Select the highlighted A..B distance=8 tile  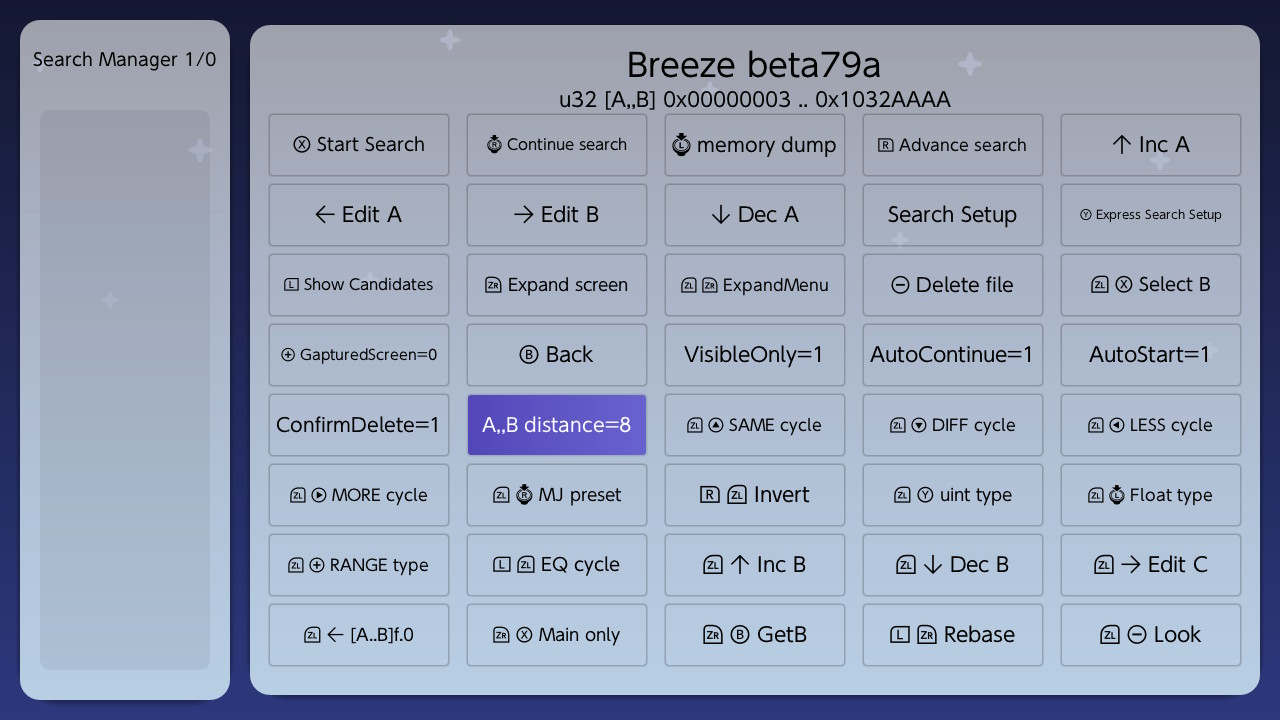coord(557,425)
